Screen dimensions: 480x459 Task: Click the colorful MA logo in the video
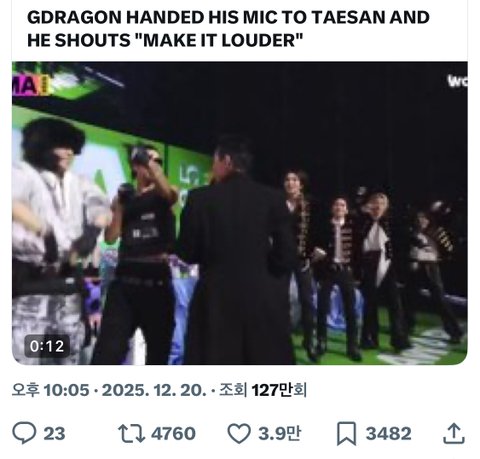tap(31, 85)
